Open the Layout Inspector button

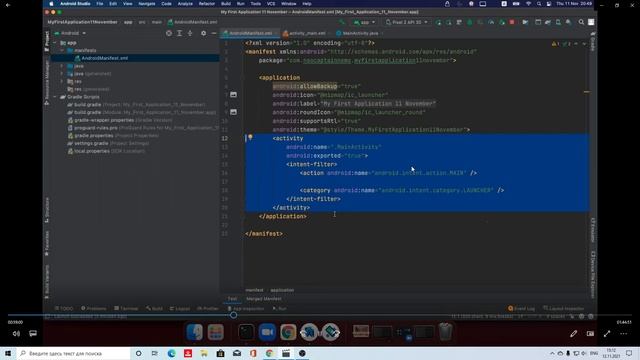pyautogui.click(x=564, y=309)
